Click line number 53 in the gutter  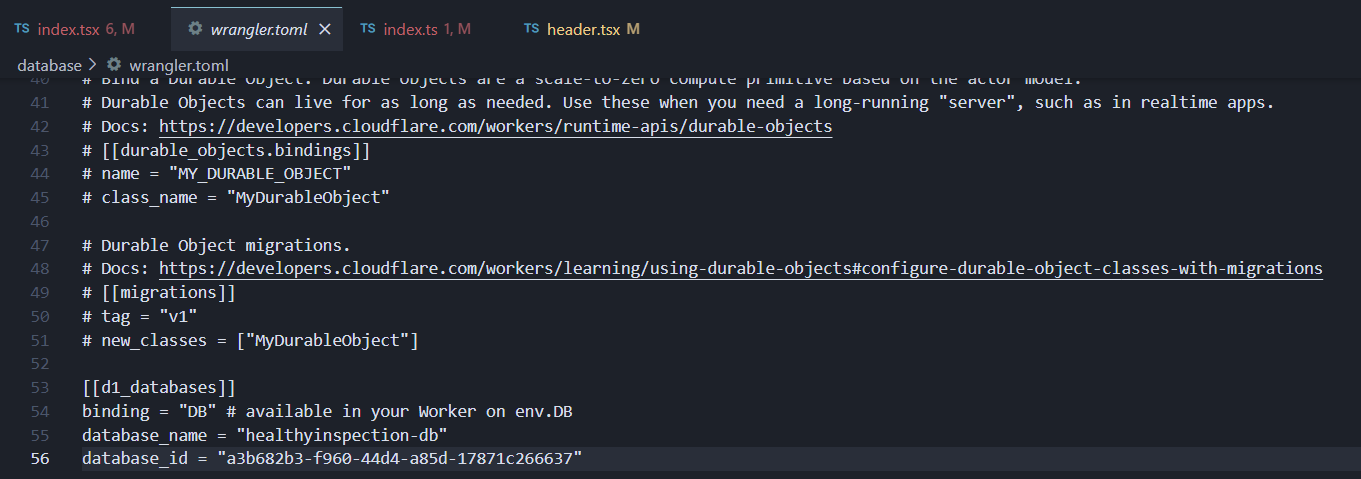pos(39,387)
